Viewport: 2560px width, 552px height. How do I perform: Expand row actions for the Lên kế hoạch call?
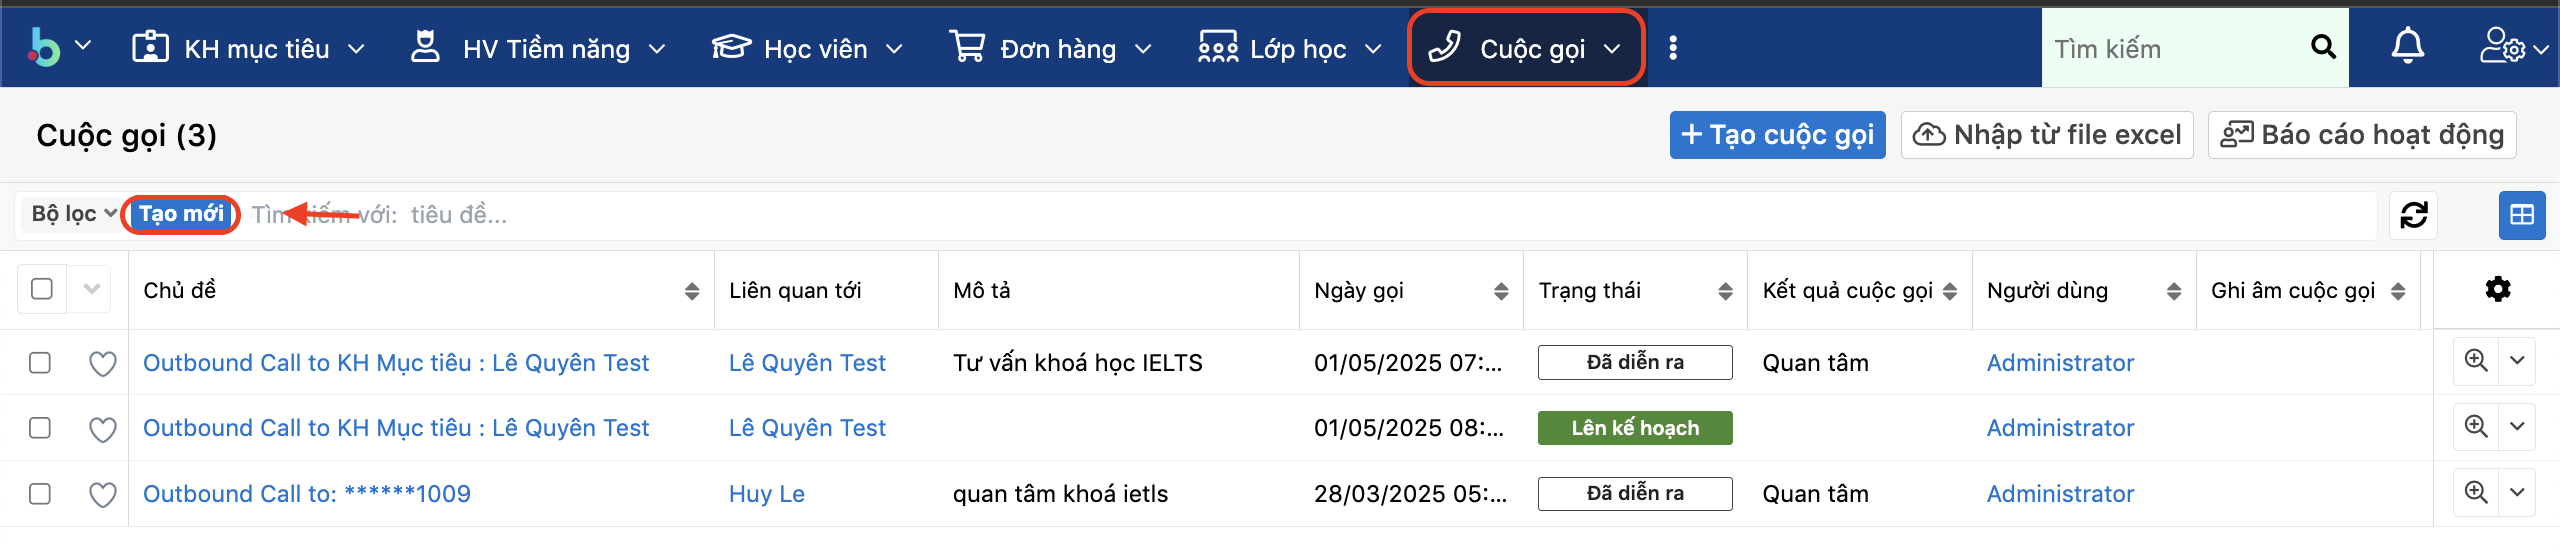pos(2517,427)
